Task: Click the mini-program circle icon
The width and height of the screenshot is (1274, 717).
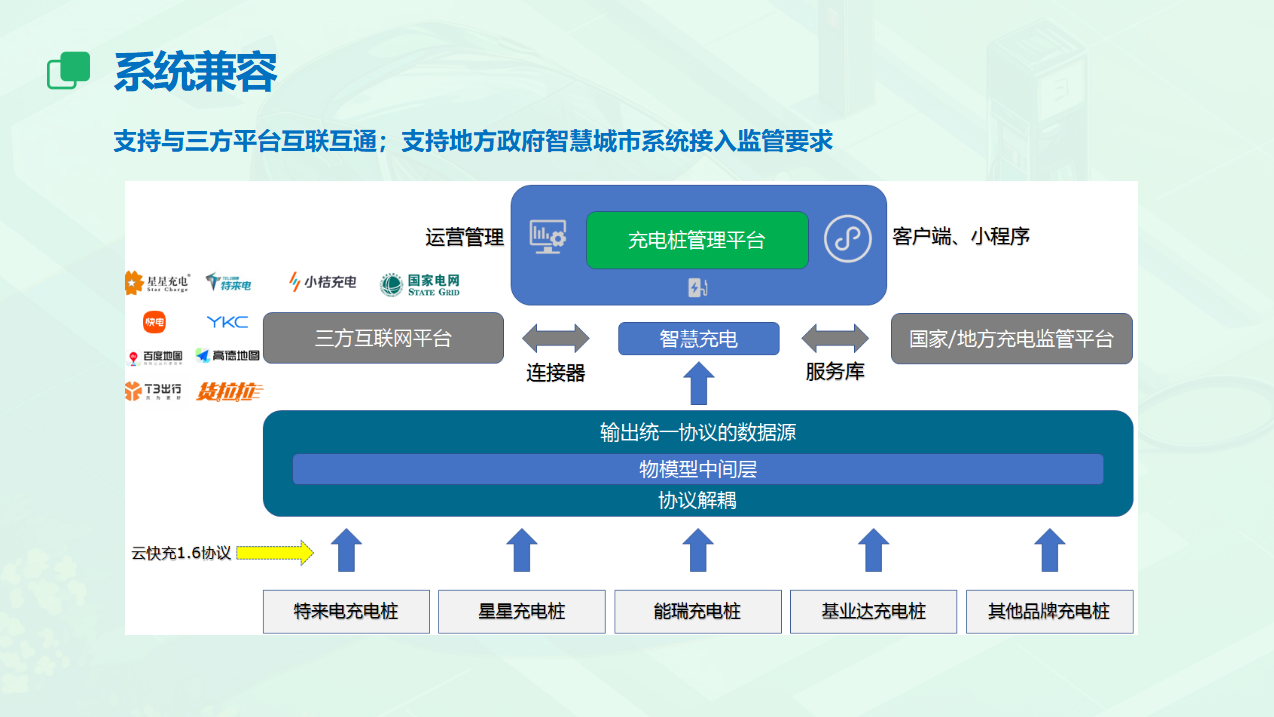Action: pos(848,238)
